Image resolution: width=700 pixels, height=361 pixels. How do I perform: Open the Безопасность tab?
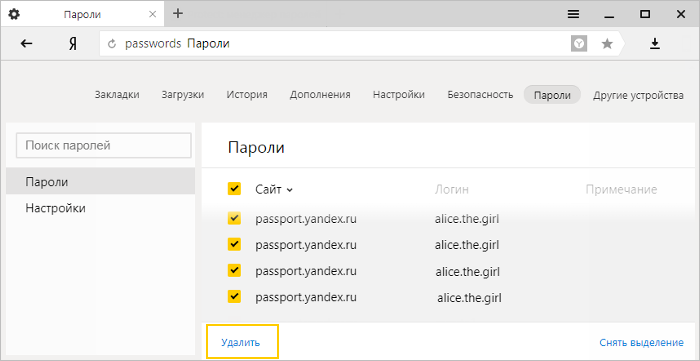pos(480,95)
